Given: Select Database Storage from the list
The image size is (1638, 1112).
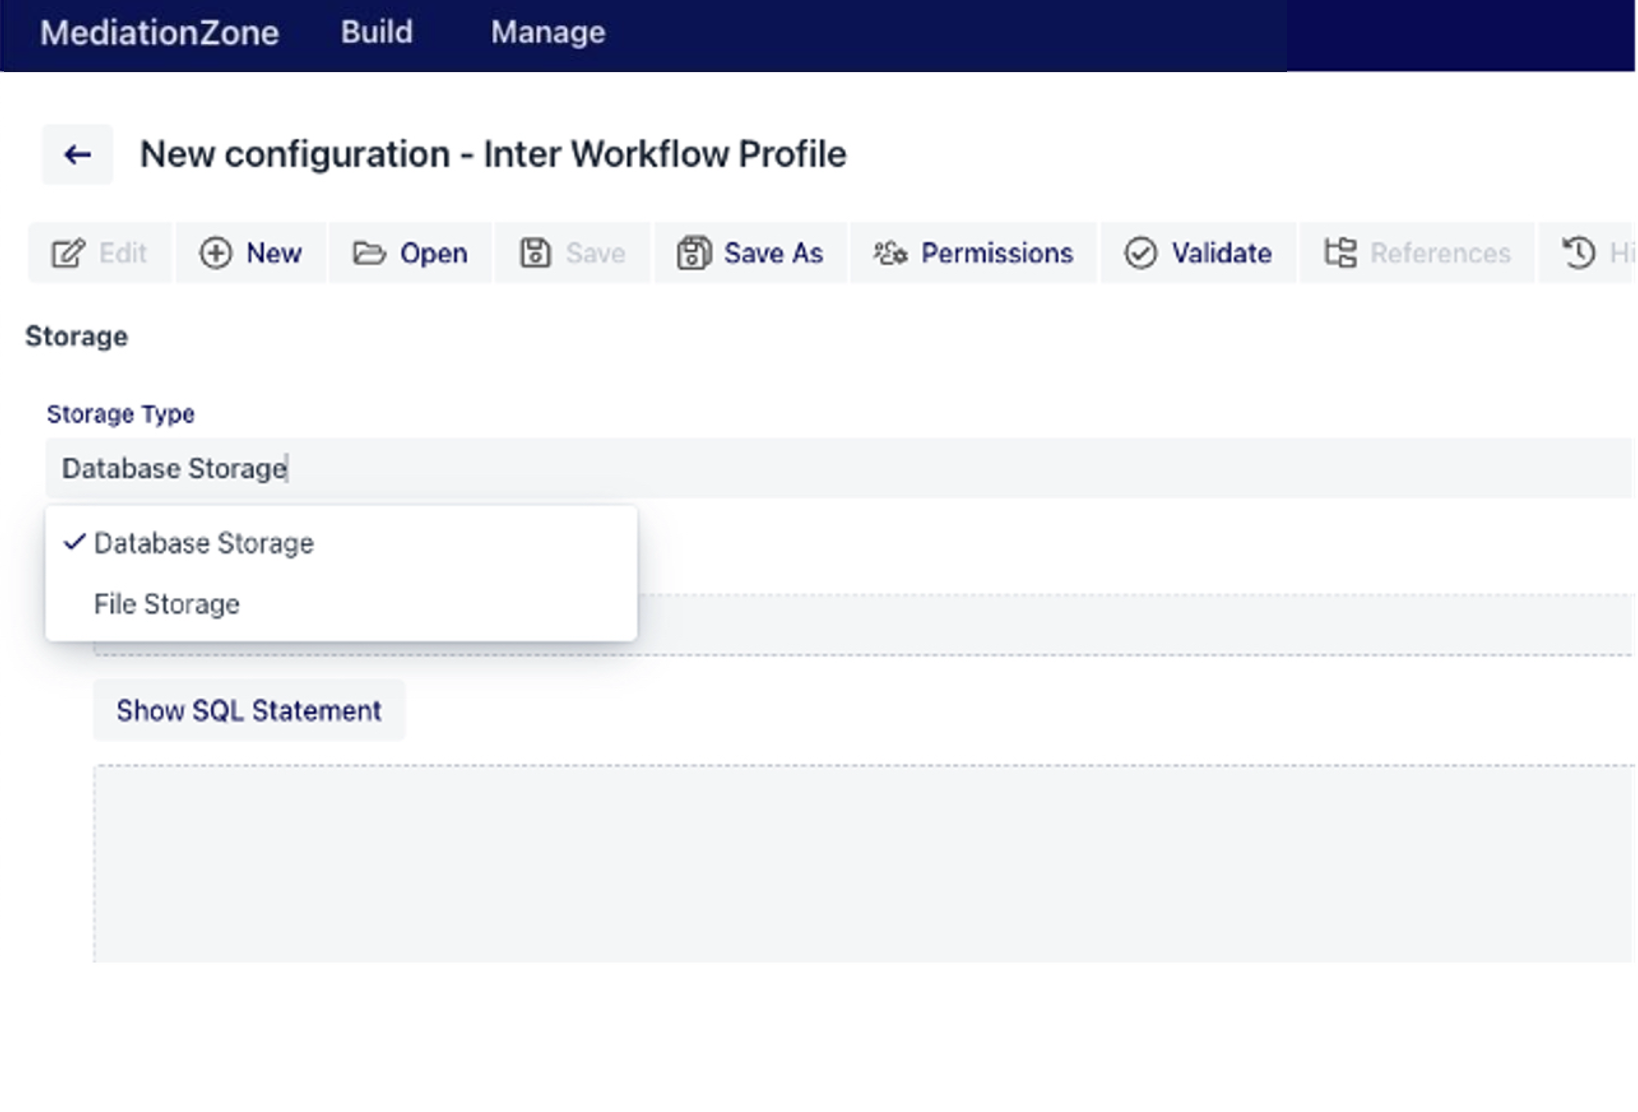Looking at the screenshot, I should point(204,543).
